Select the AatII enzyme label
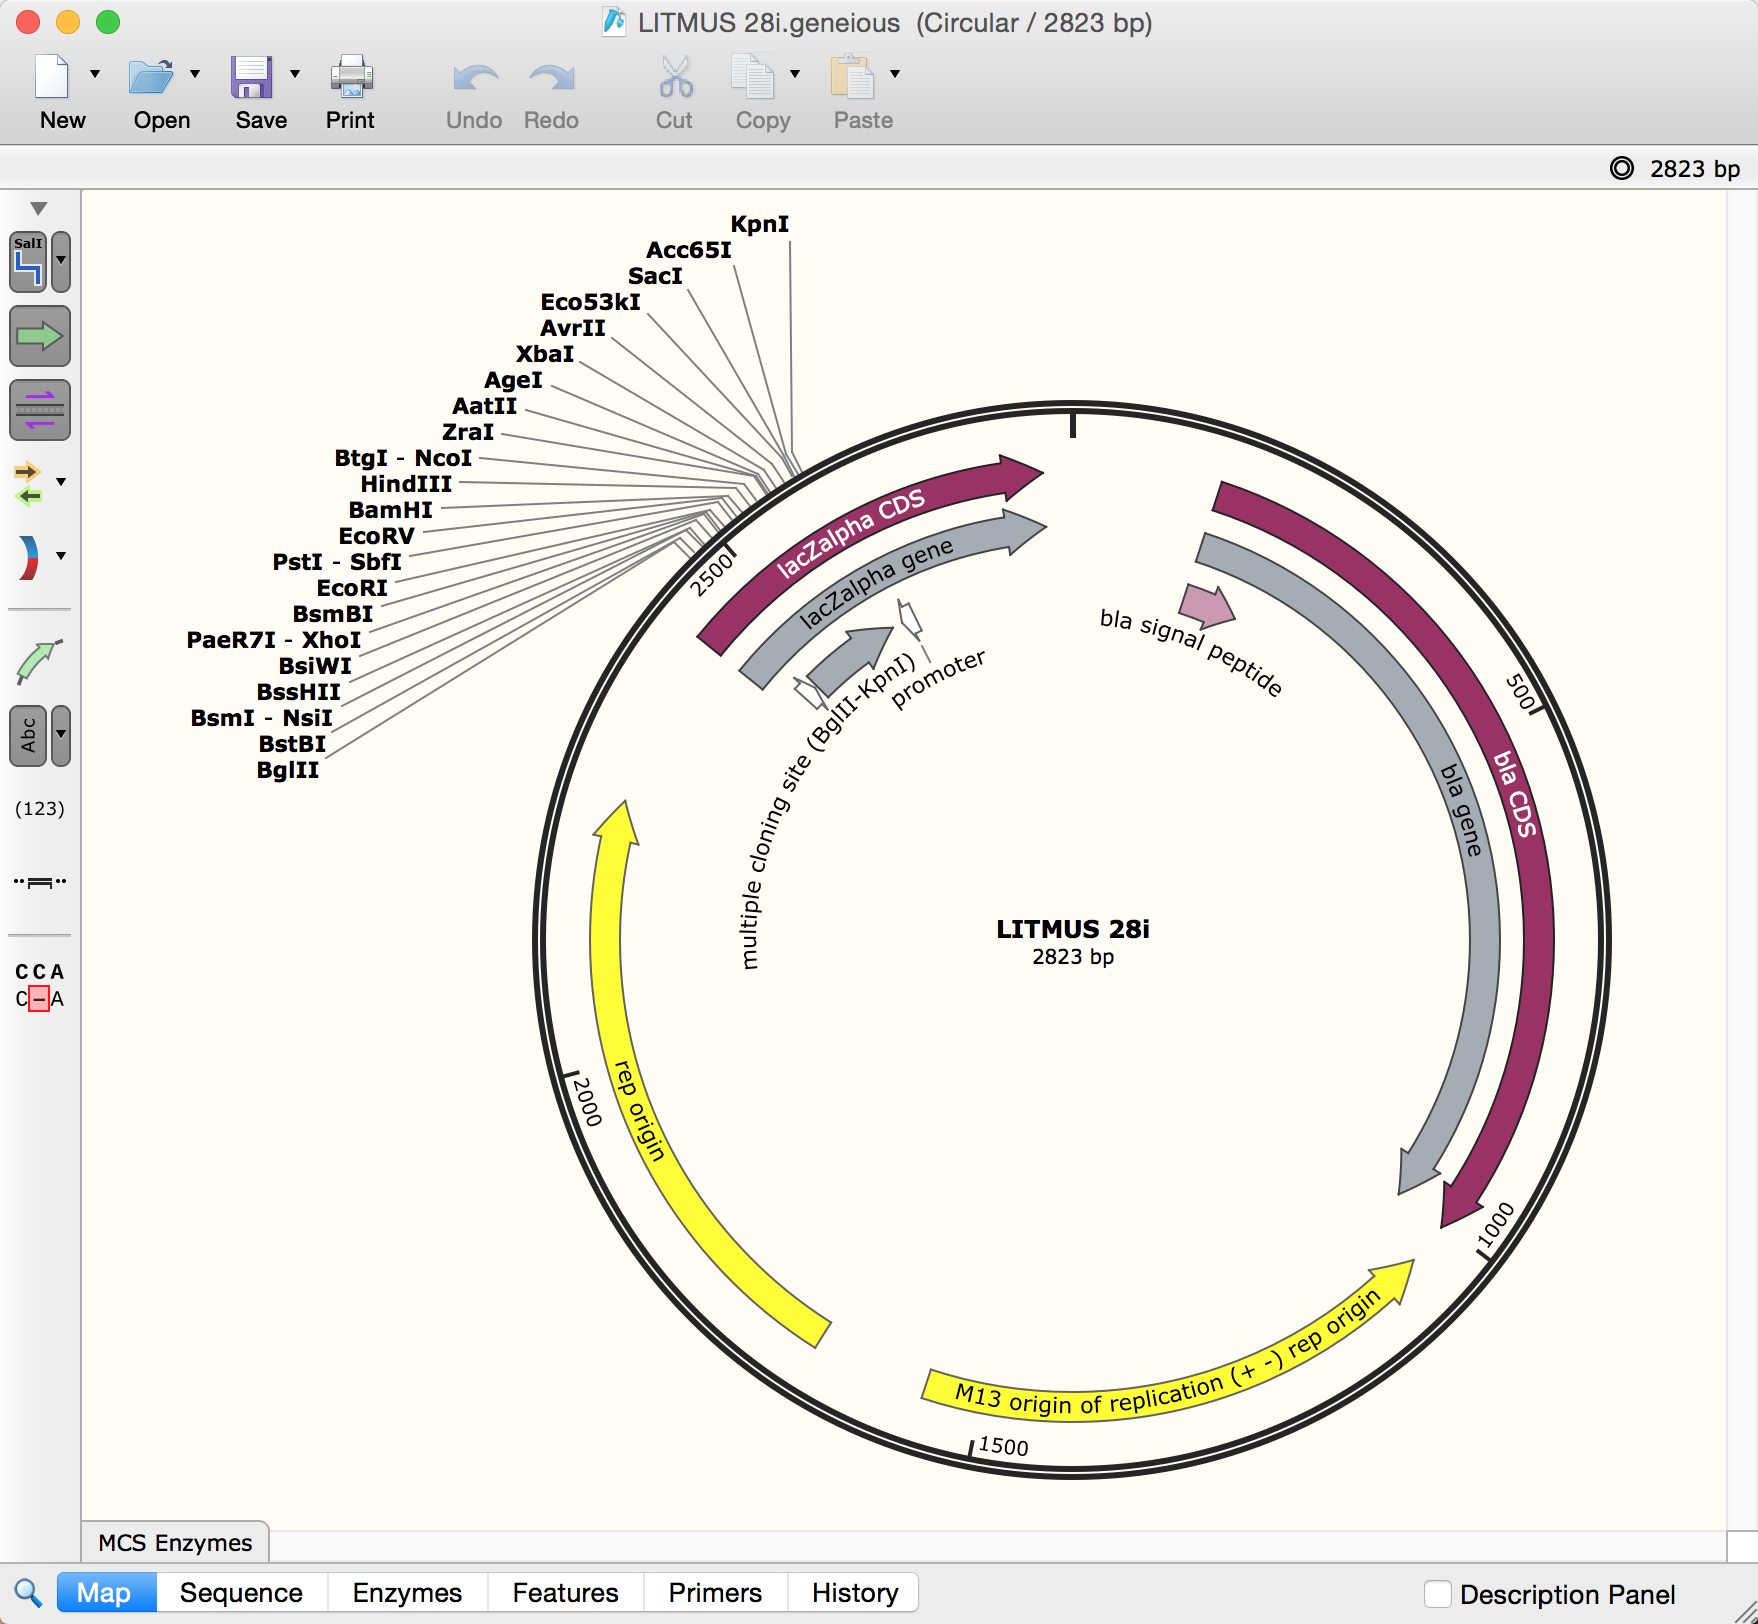The width and height of the screenshot is (1758, 1624). 485,406
